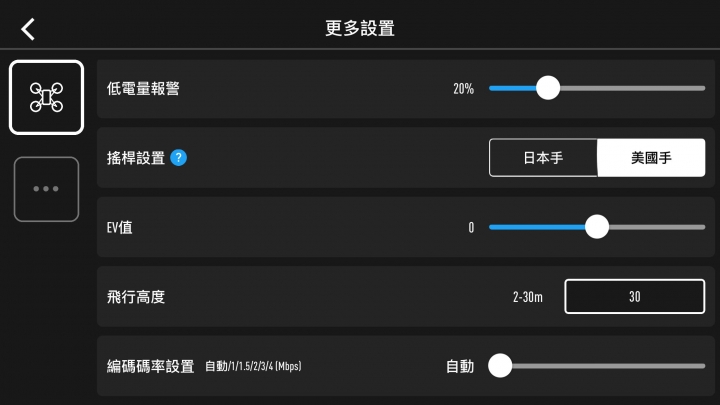Image resolution: width=720 pixels, height=405 pixels.
Task: Open the blue help icon beside 搖桿設置
Action: (x=179, y=158)
